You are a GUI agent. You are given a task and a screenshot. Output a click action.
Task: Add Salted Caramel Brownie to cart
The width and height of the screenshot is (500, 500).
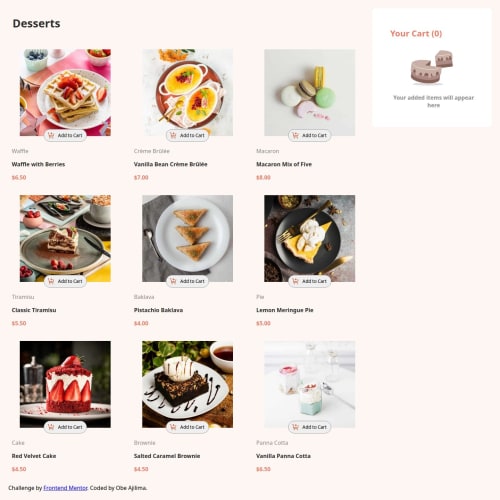click(x=188, y=427)
